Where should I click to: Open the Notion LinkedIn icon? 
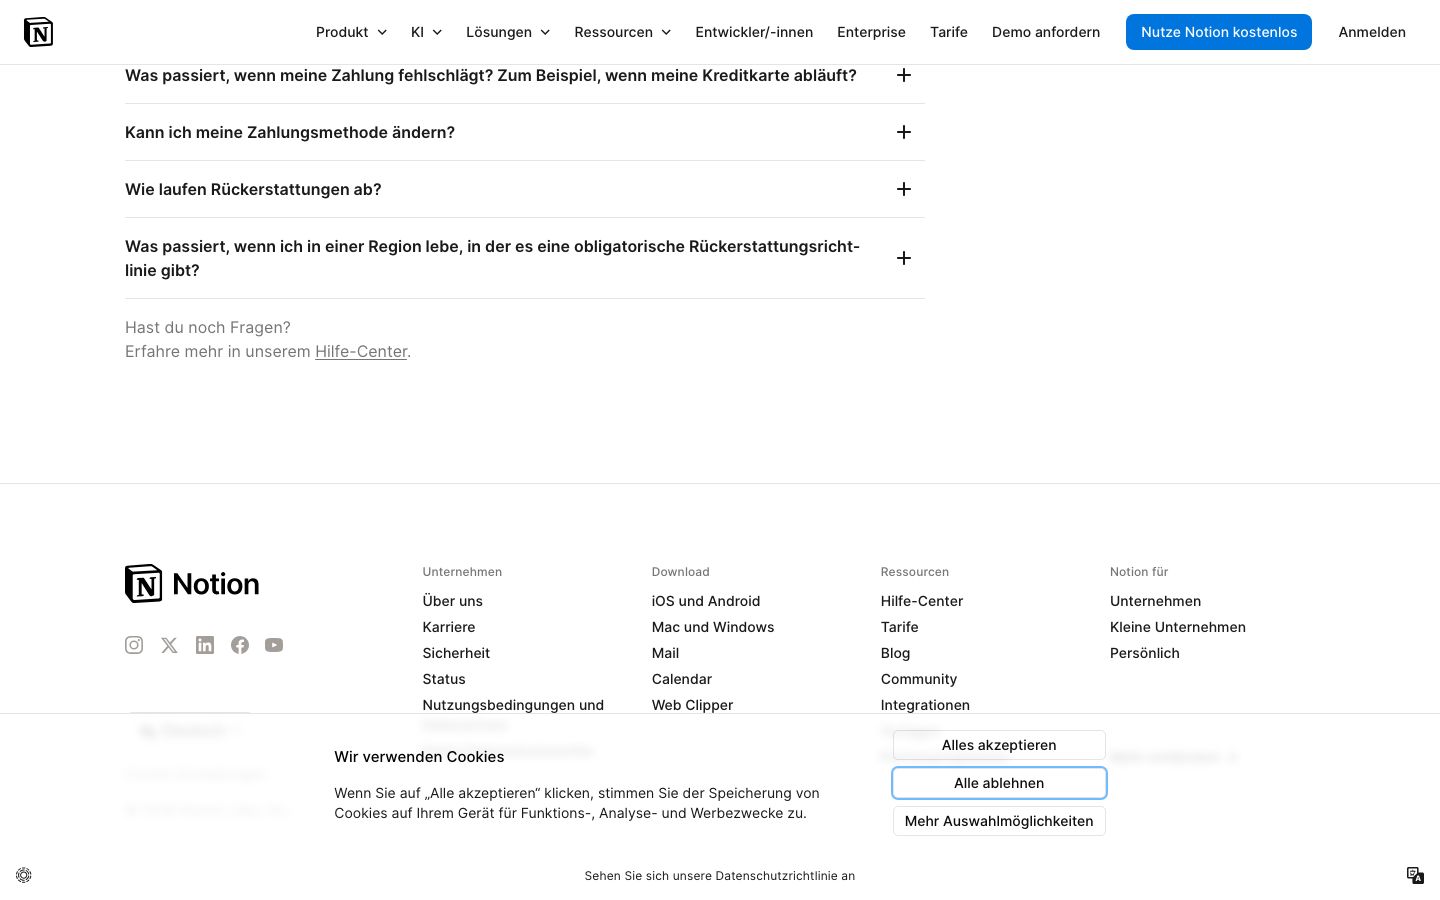click(205, 645)
